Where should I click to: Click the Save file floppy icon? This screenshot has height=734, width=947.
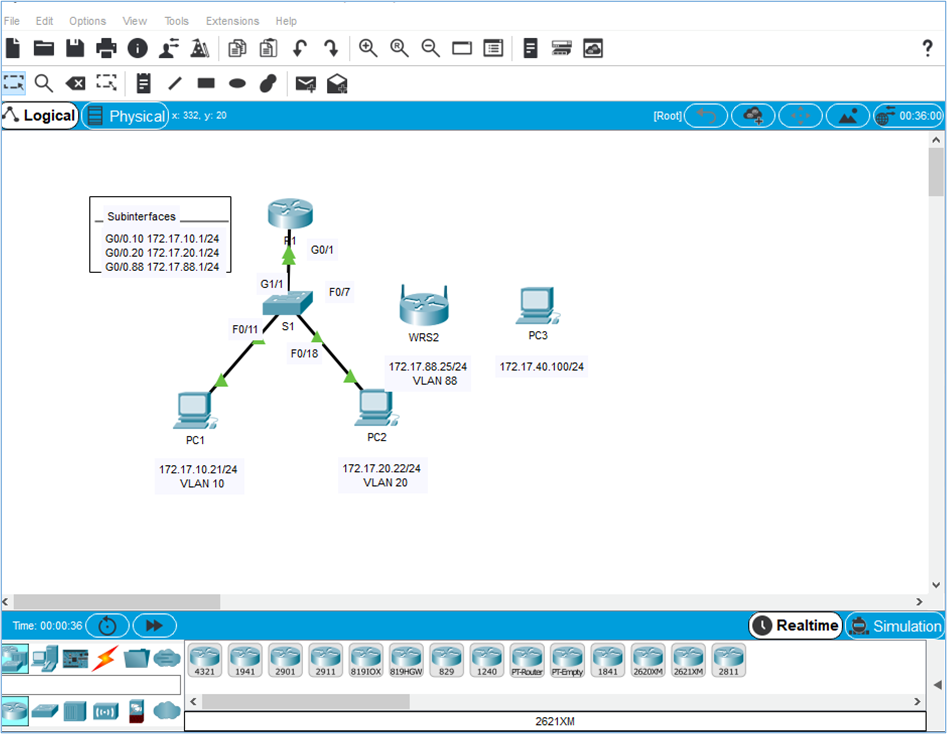[75, 48]
